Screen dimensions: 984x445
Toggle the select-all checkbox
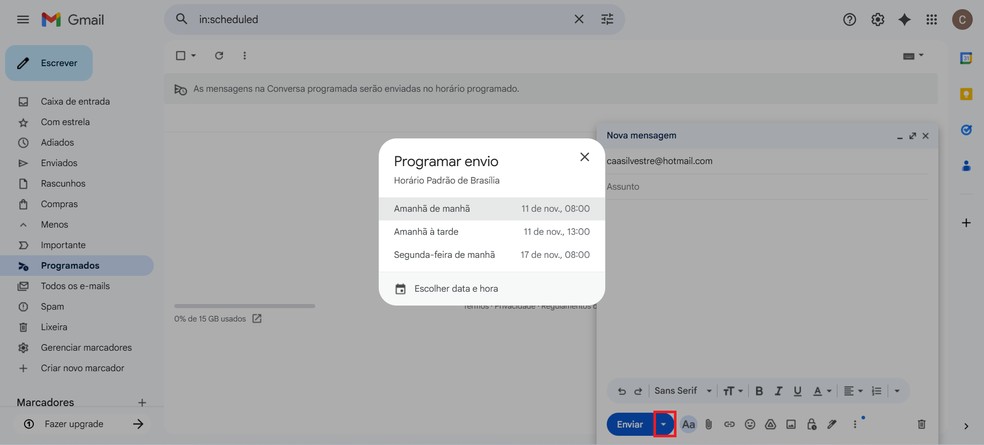[x=181, y=55]
